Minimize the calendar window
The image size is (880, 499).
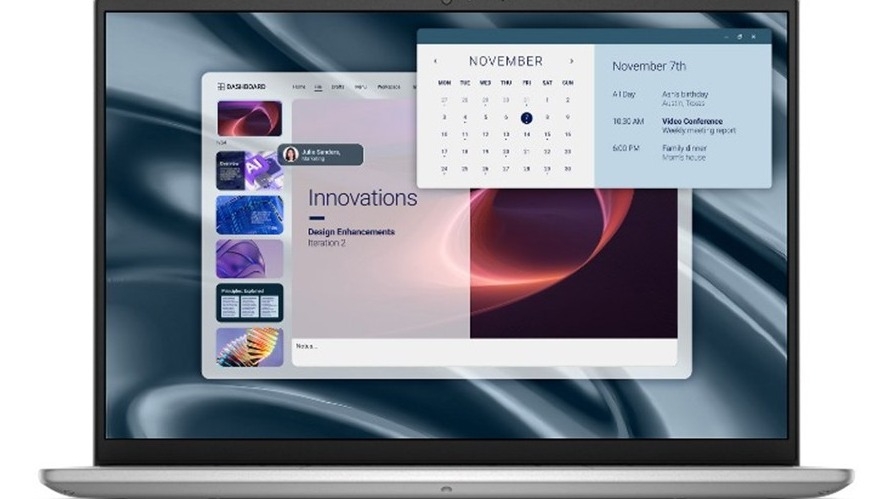726,36
